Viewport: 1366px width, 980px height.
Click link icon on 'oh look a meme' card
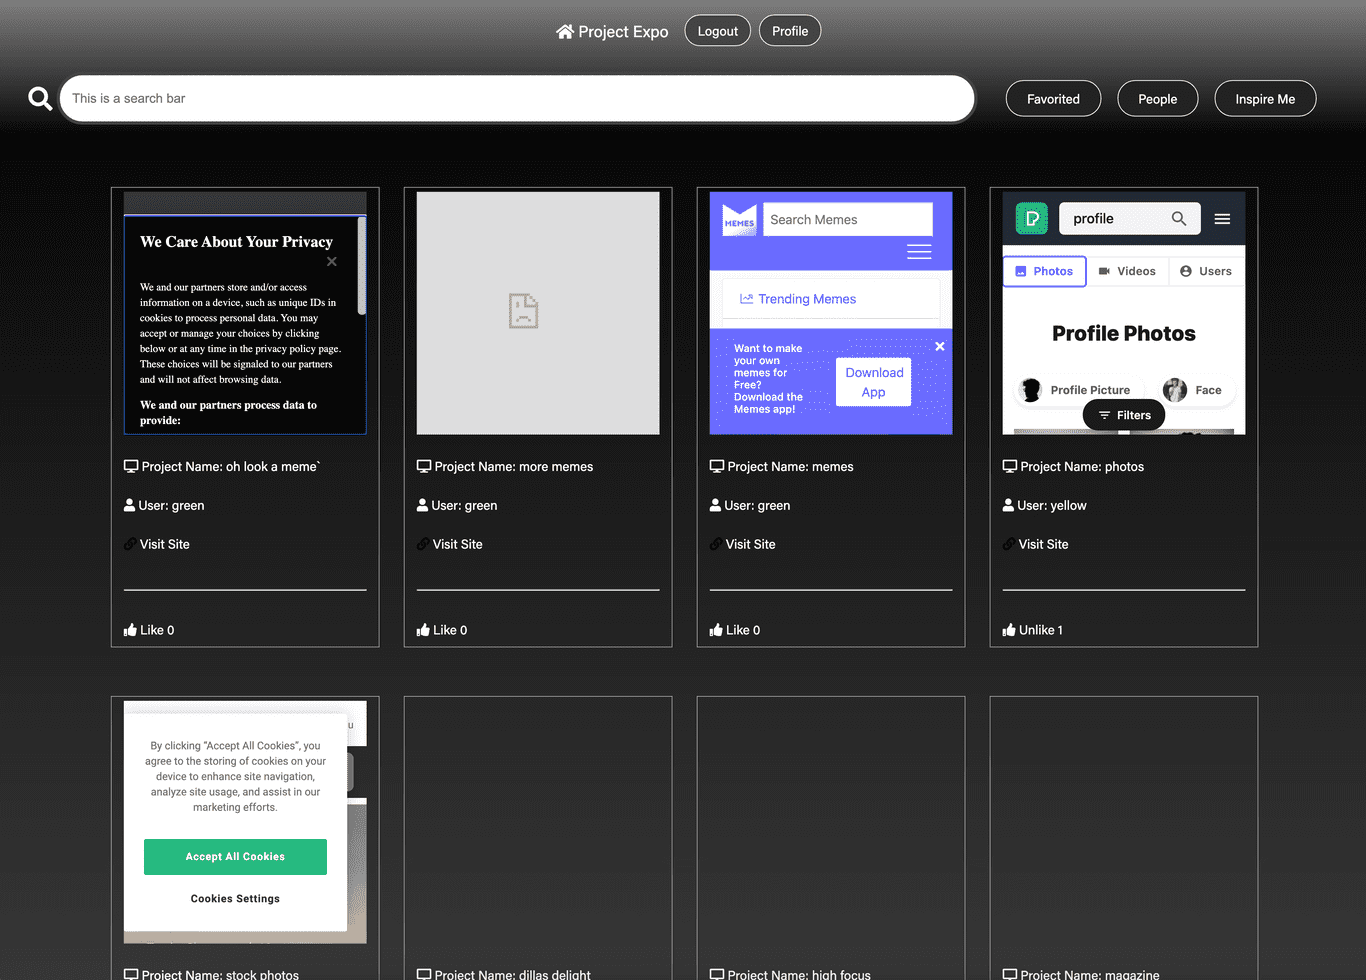tap(130, 544)
